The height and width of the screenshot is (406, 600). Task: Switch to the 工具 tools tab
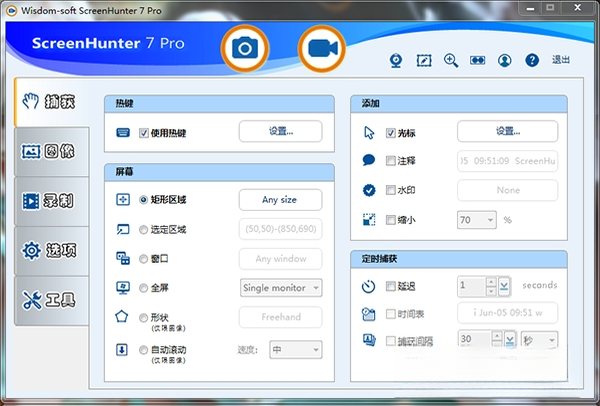(52, 300)
